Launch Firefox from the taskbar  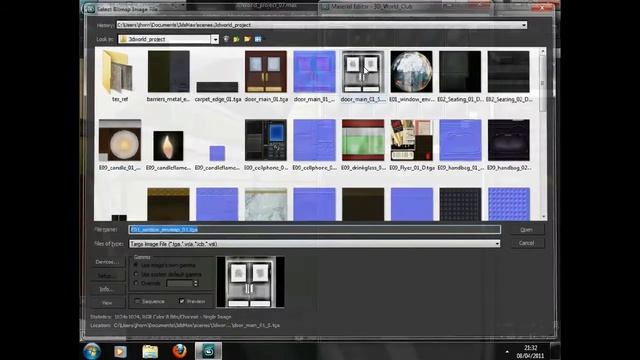[x=179, y=351]
